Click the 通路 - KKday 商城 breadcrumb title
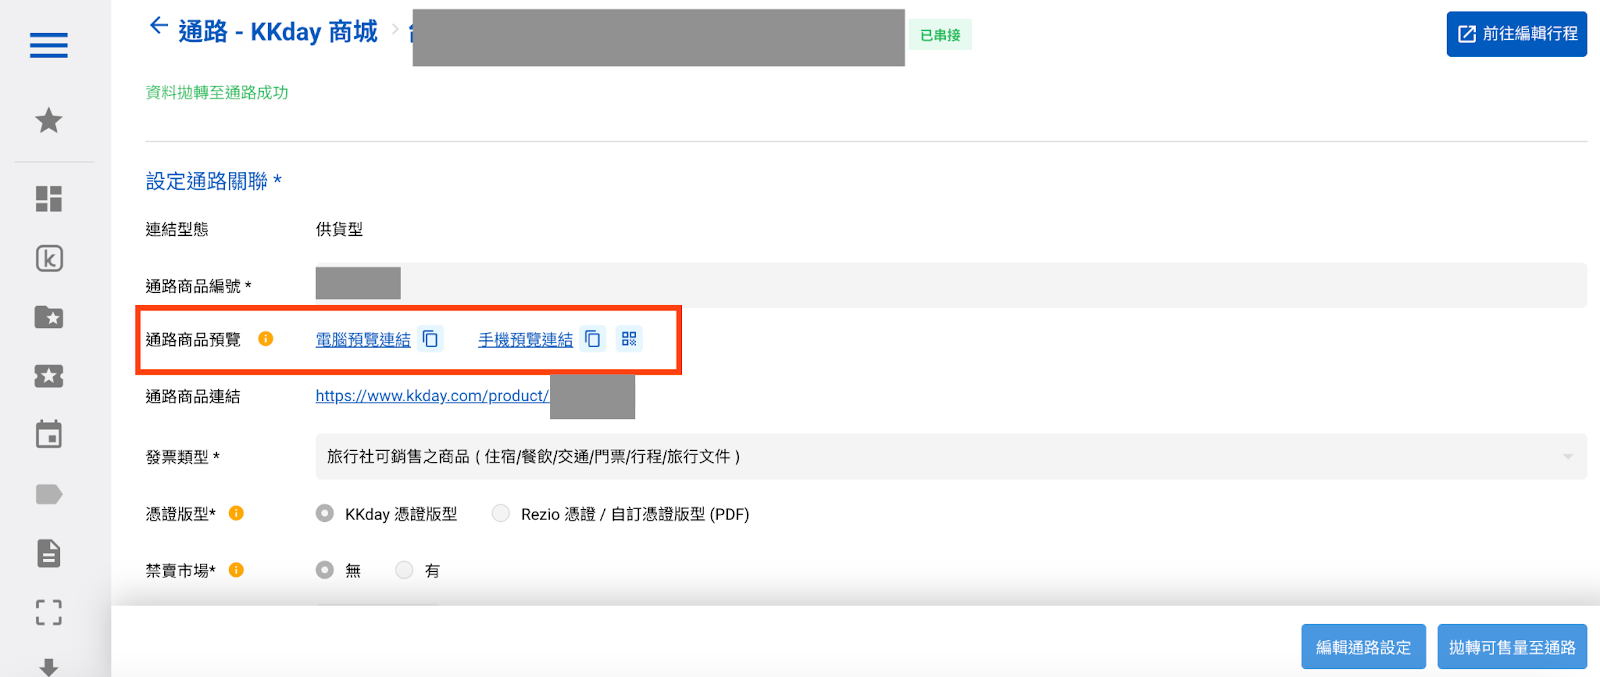This screenshot has width=1600, height=677. pos(278,32)
